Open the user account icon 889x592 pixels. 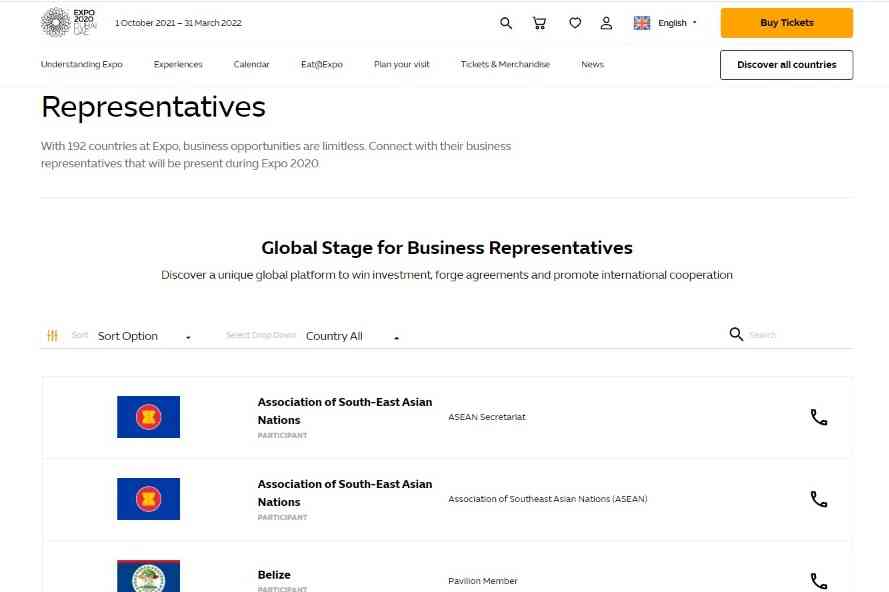pos(606,23)
